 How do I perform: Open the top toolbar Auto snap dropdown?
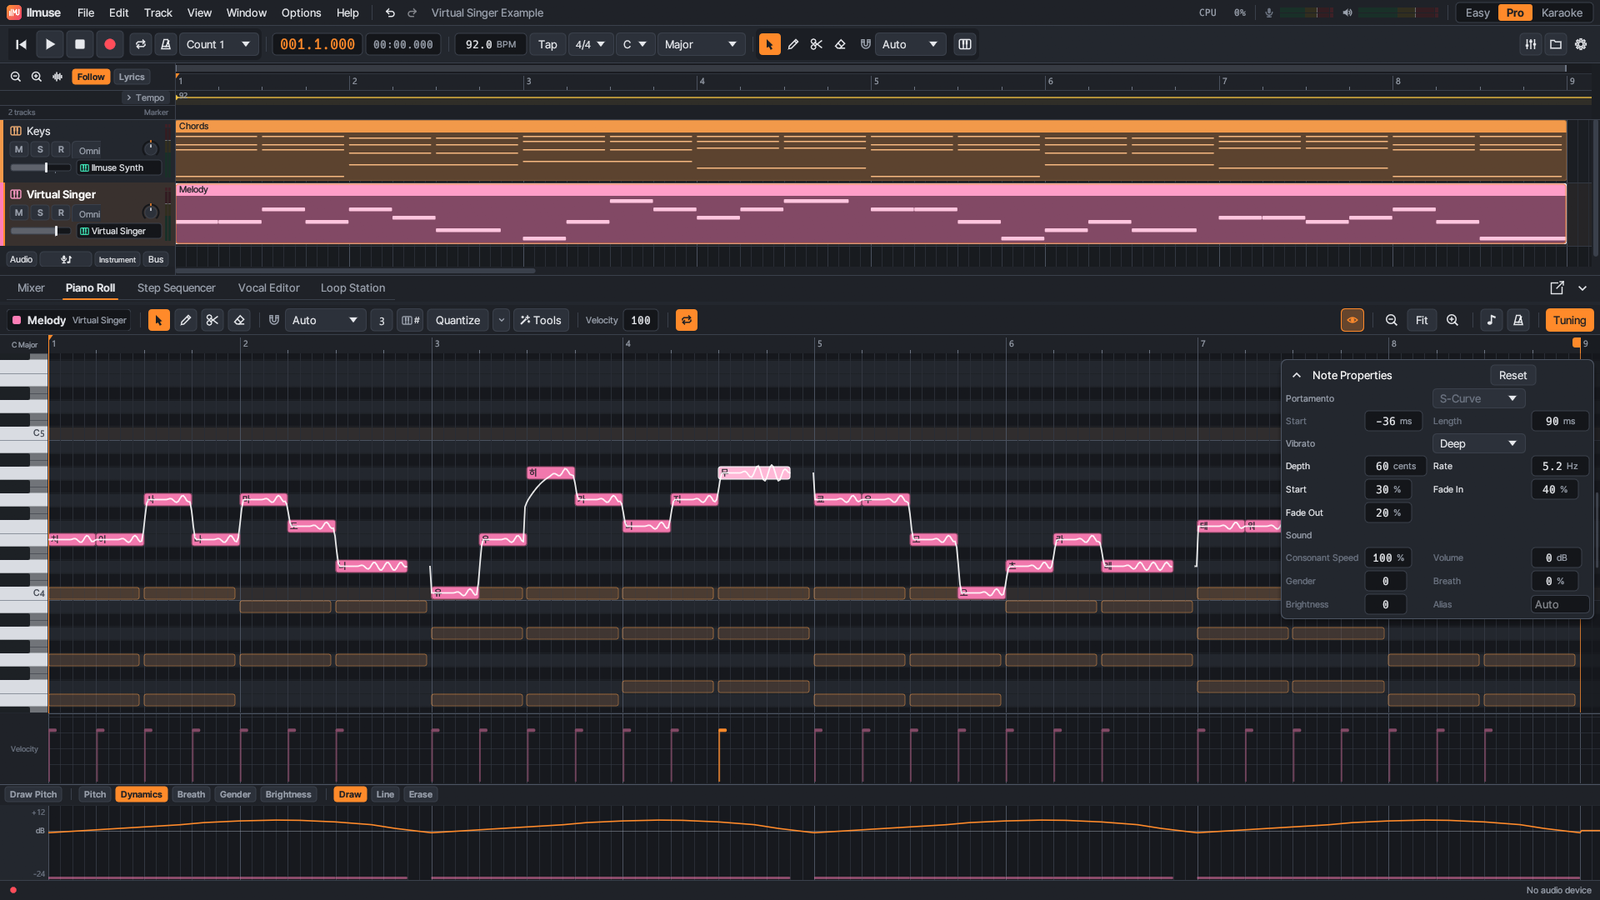(910, 44)
